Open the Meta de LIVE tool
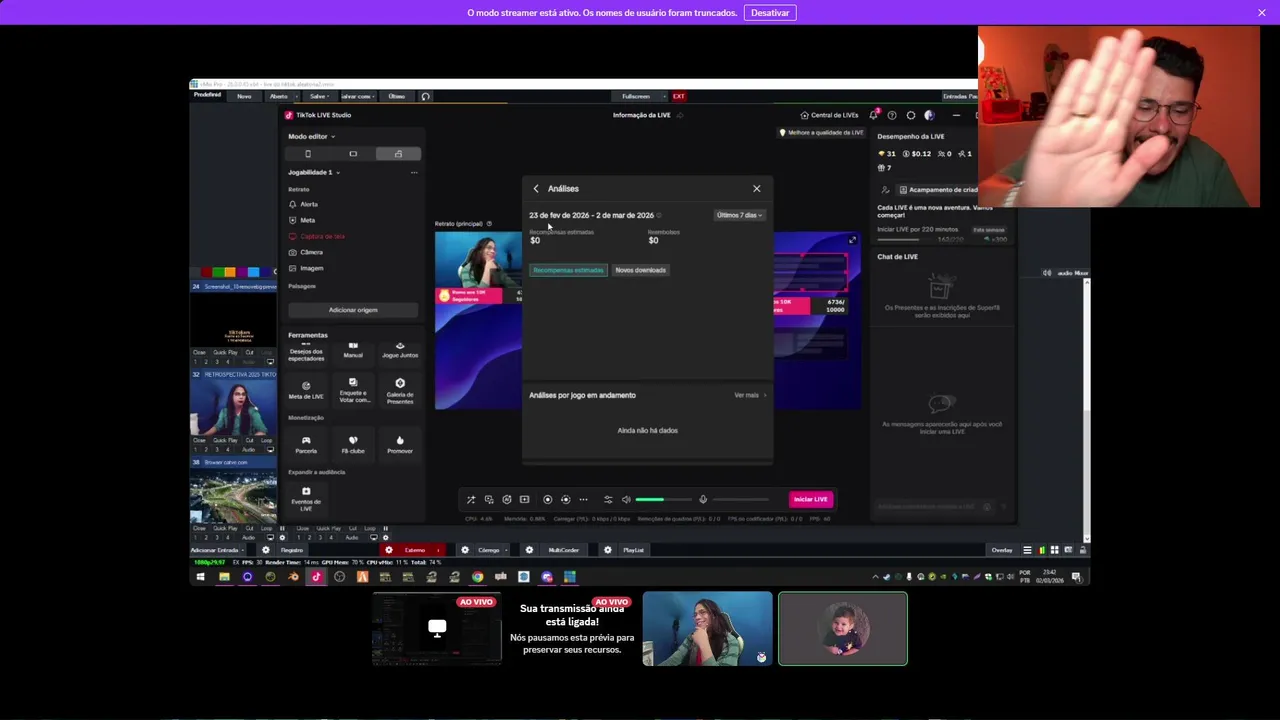 (x=306, y=390)
